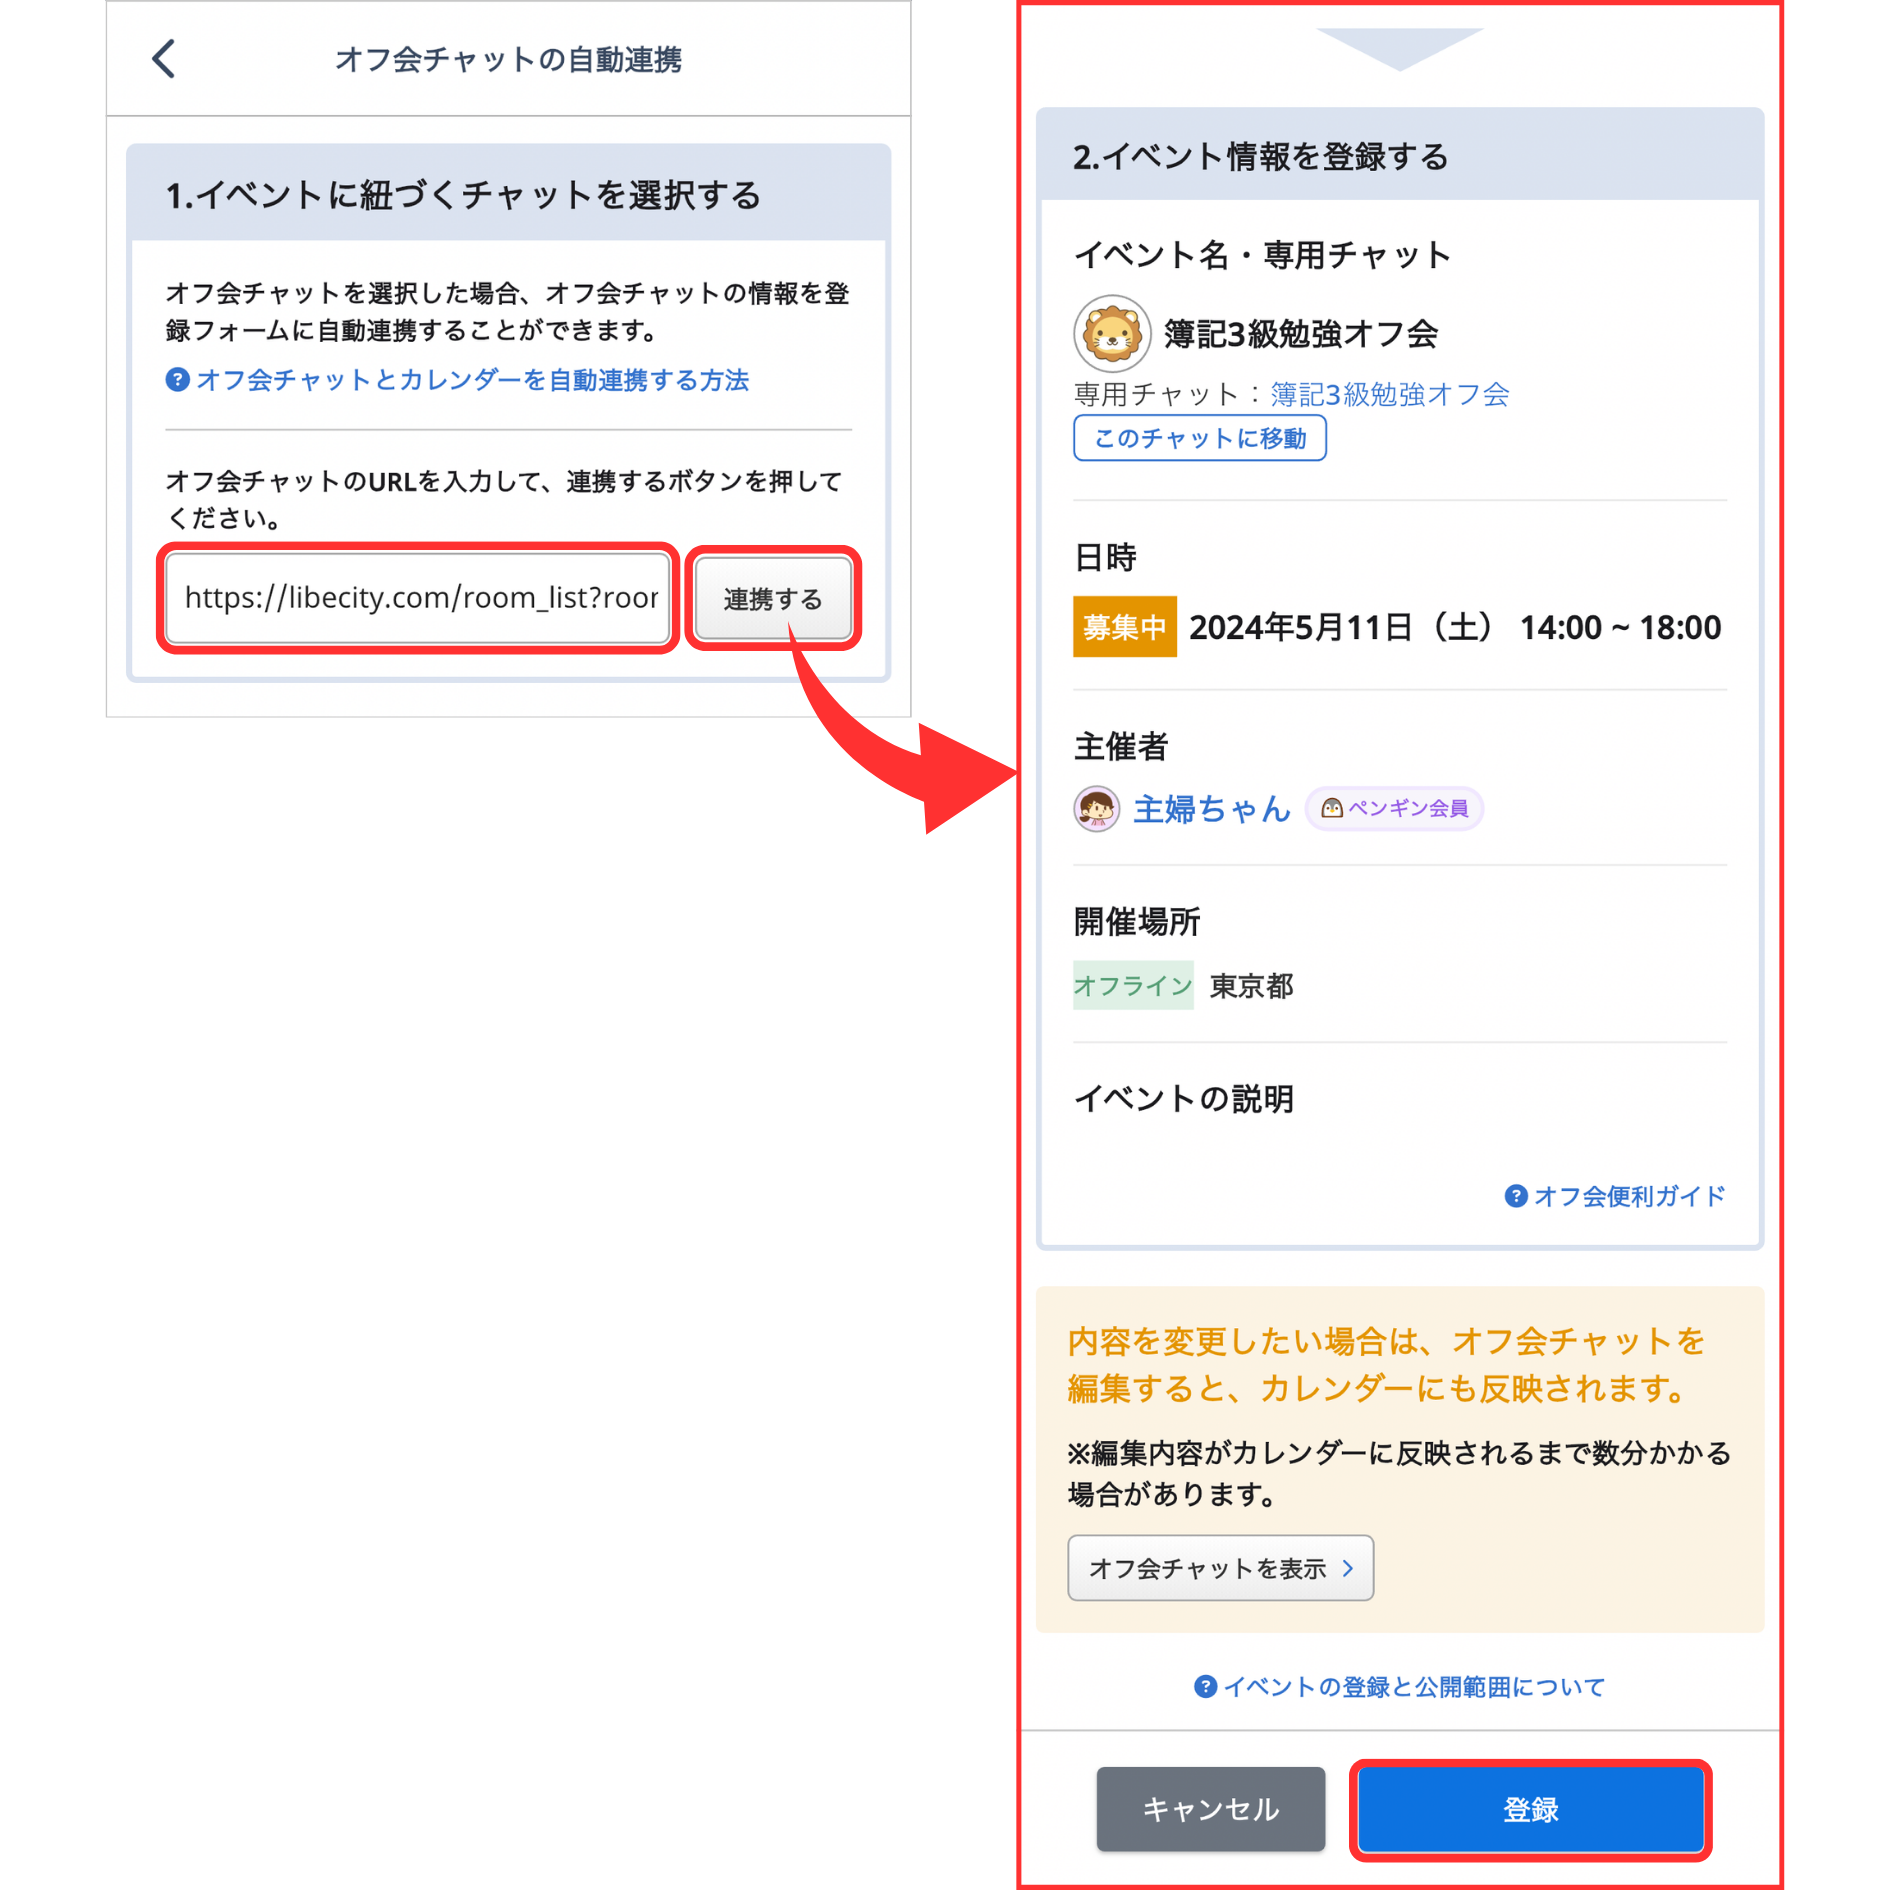The height and width of the screenshot is (1890, 1890).
Task: Click the 連携する button
Action: pos(773,598)
